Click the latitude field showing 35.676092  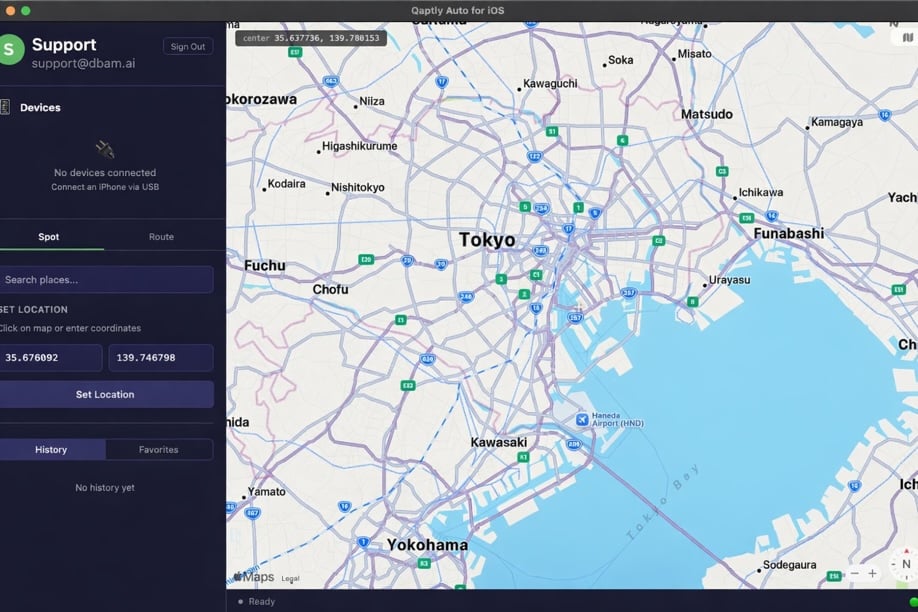[50, 357]
